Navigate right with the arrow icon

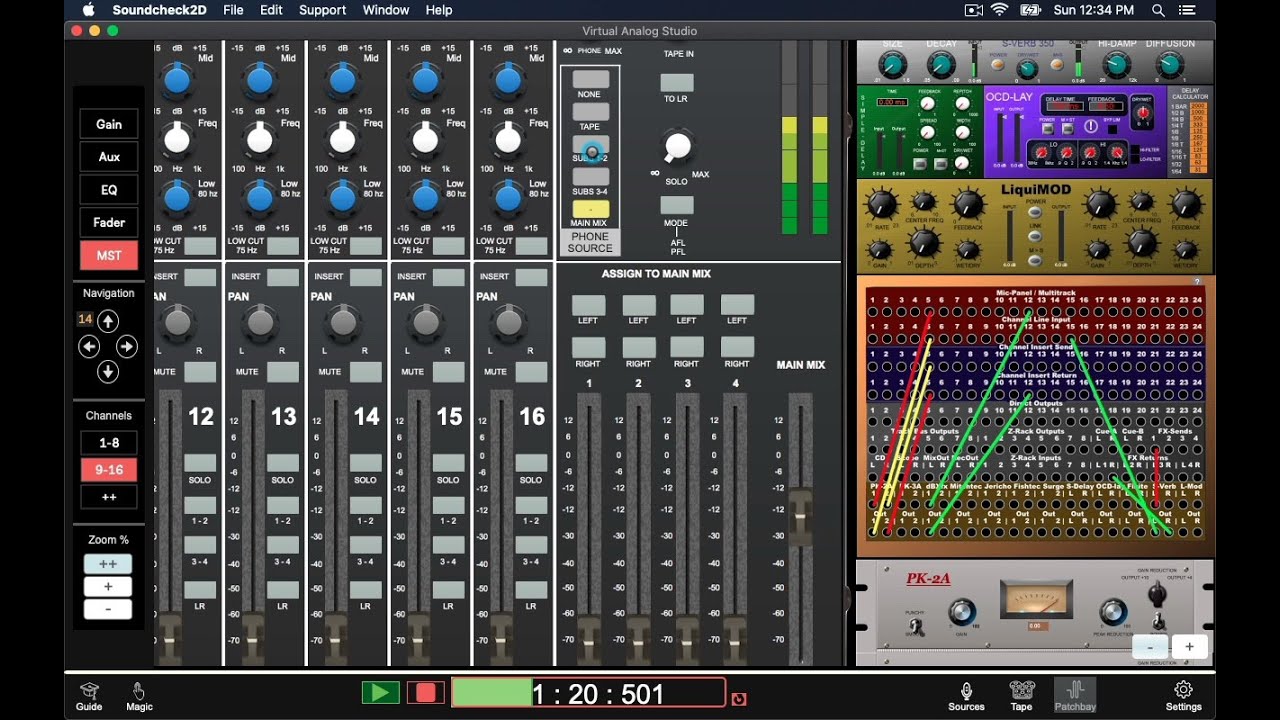click(127, 347)
